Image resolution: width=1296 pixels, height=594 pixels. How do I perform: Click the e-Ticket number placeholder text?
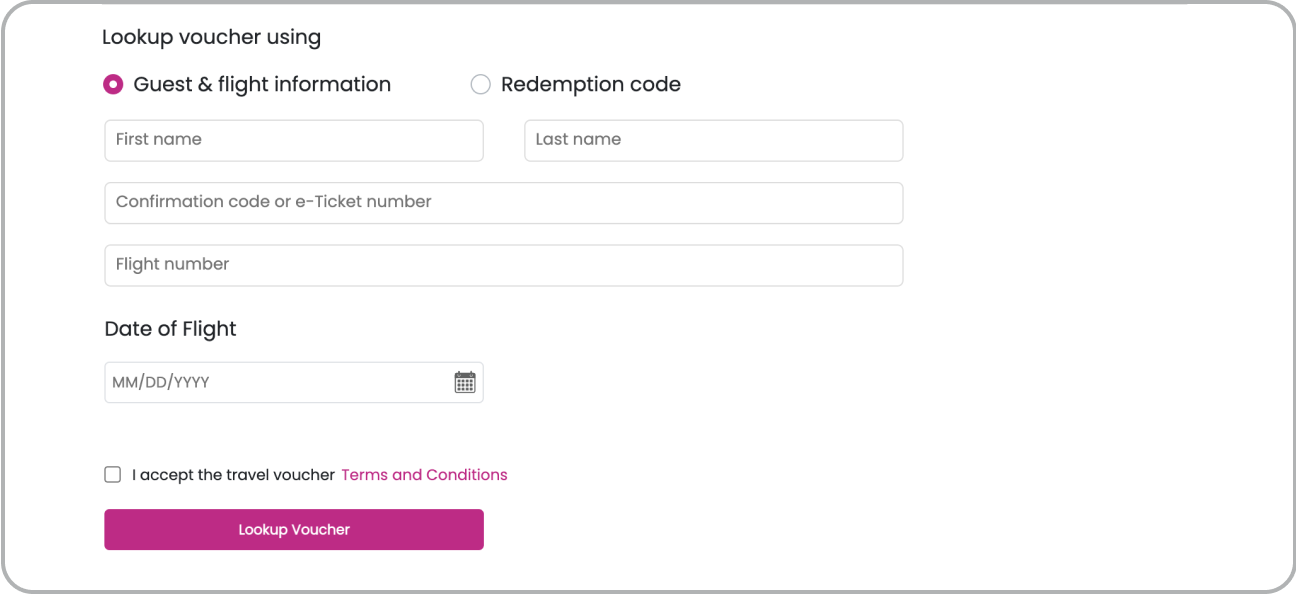coord(363,202)
